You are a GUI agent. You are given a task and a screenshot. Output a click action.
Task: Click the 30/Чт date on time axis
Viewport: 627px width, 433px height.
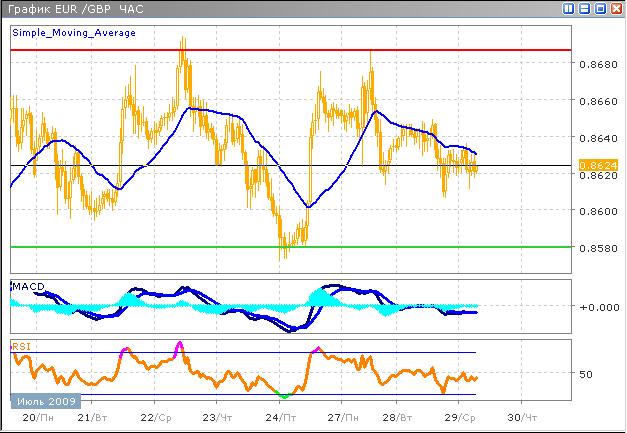pos(523,416)
